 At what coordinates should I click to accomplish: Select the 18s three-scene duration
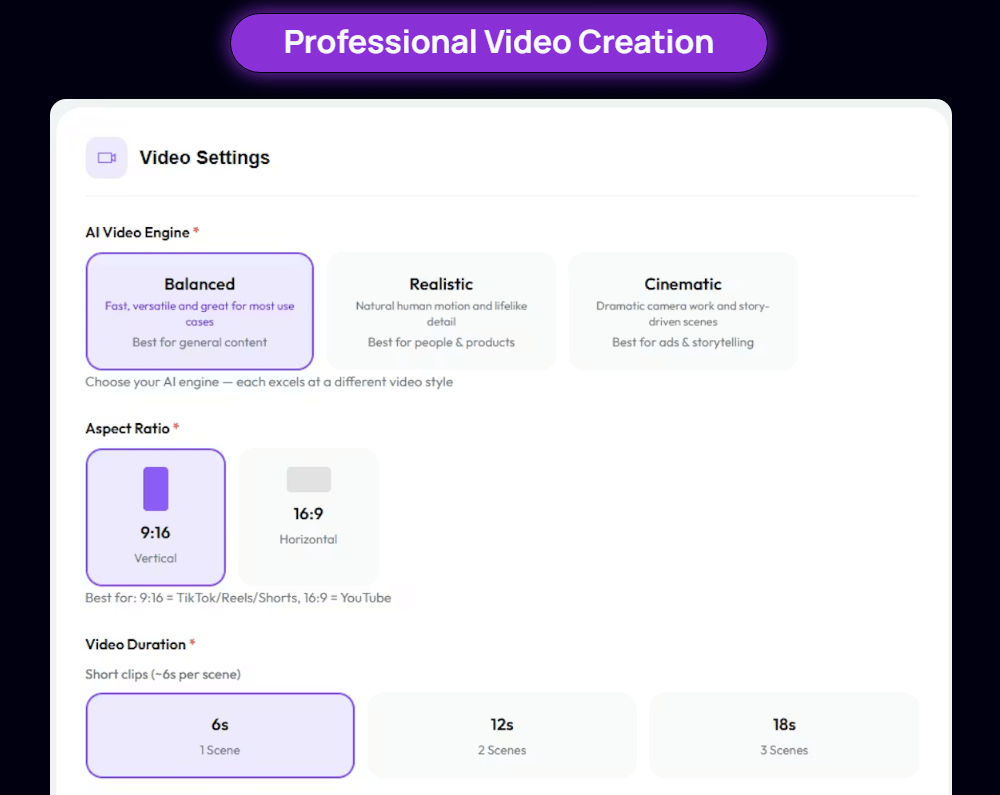tap(784, 734)
